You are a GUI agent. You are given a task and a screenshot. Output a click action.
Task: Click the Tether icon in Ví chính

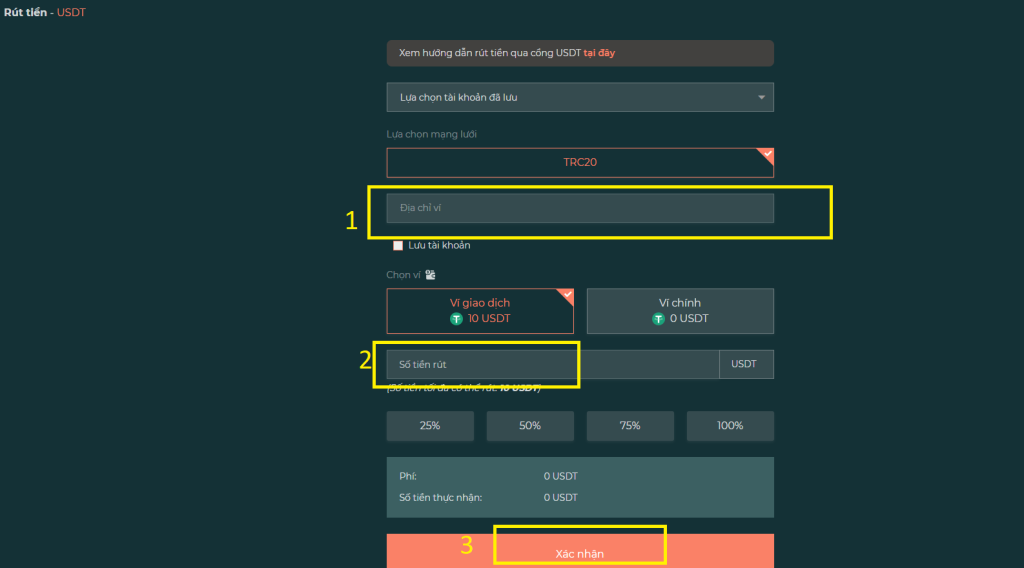659,319
